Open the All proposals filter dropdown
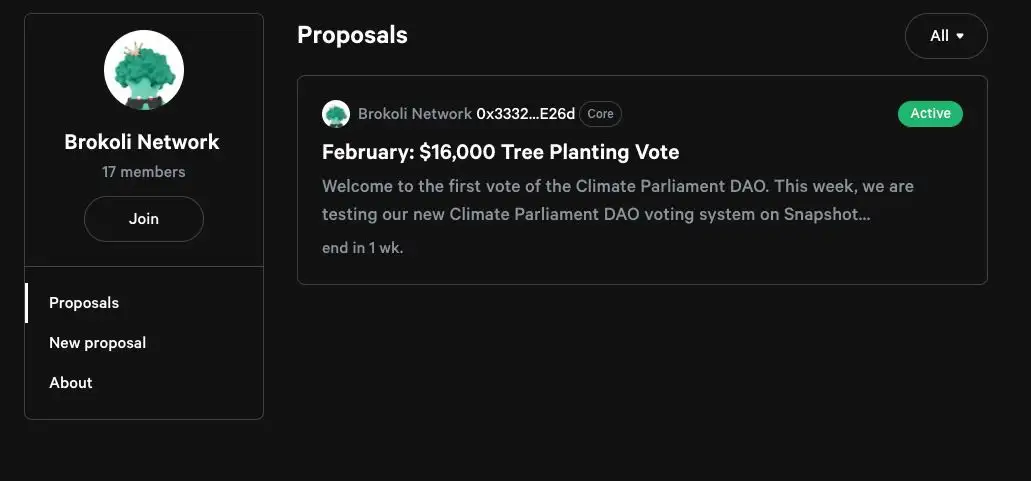 click(946, 36)
